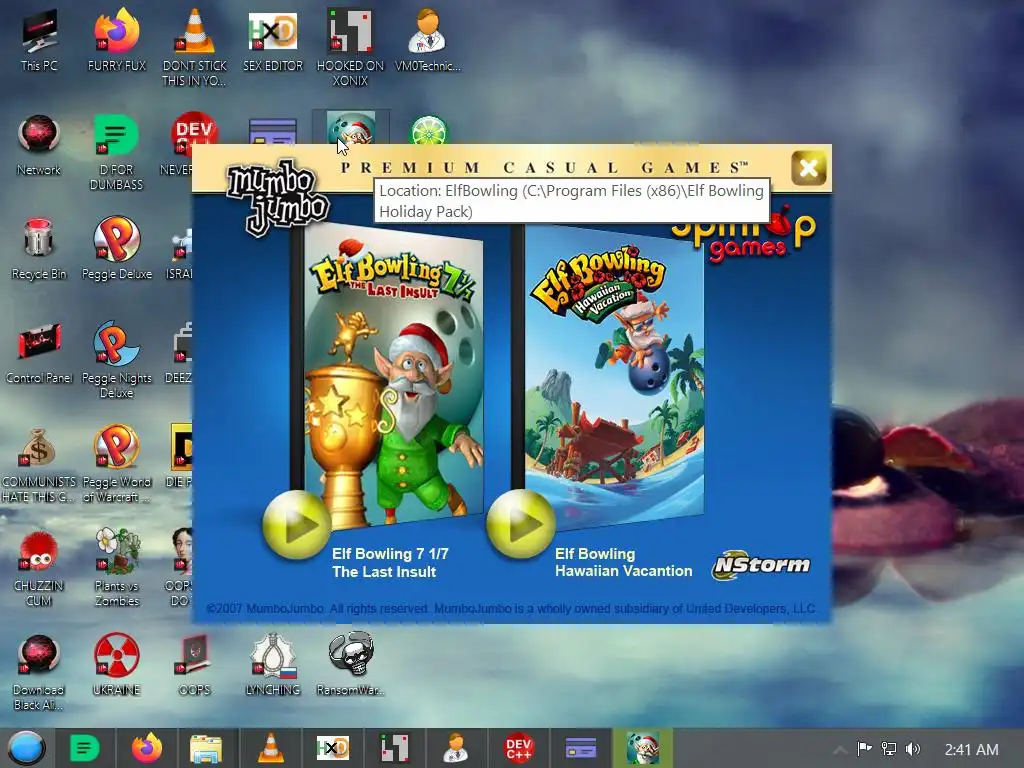
Task: Open FURRY FUX Firefox desktop shortcut
Action: click(x=117, y=40)
